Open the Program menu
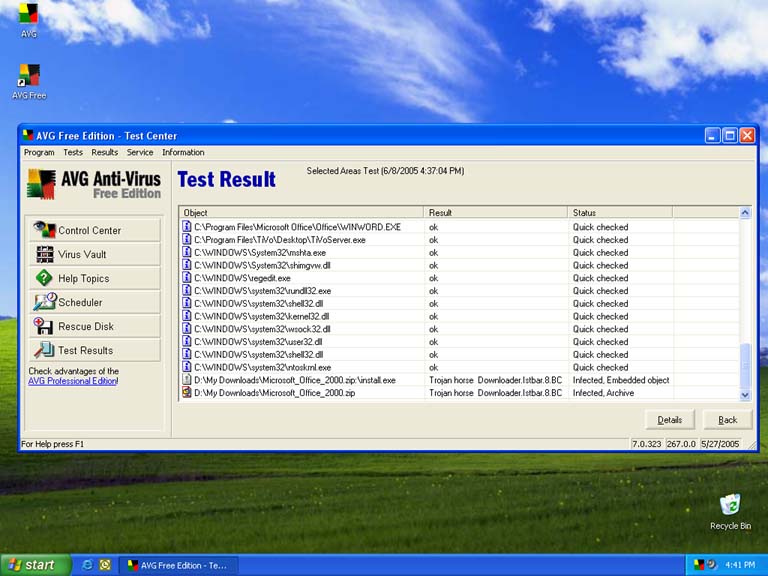The height and width of the screenshot is (576, 768). [x=39, y=153]
